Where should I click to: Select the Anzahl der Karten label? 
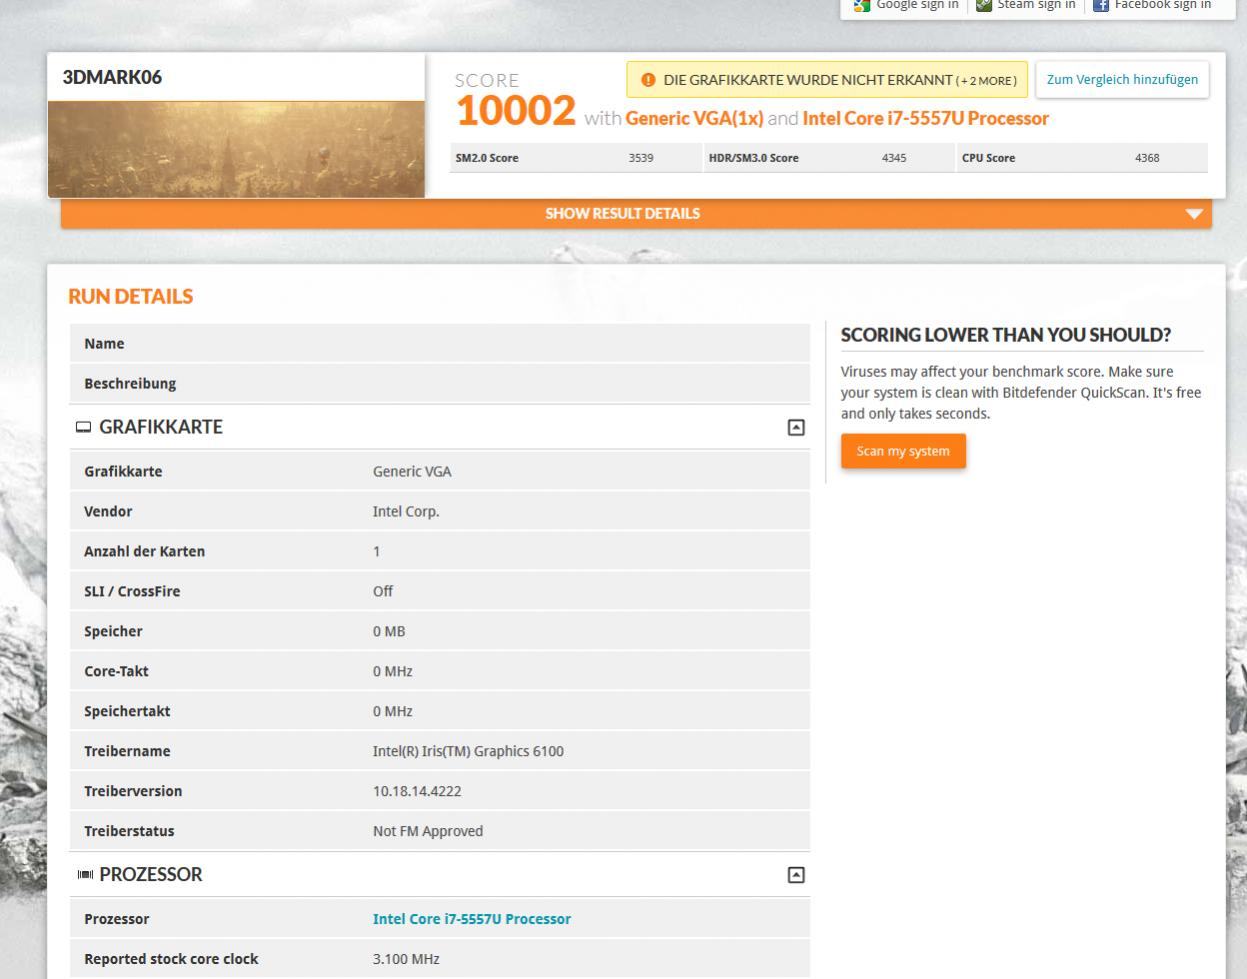(144, 551)
